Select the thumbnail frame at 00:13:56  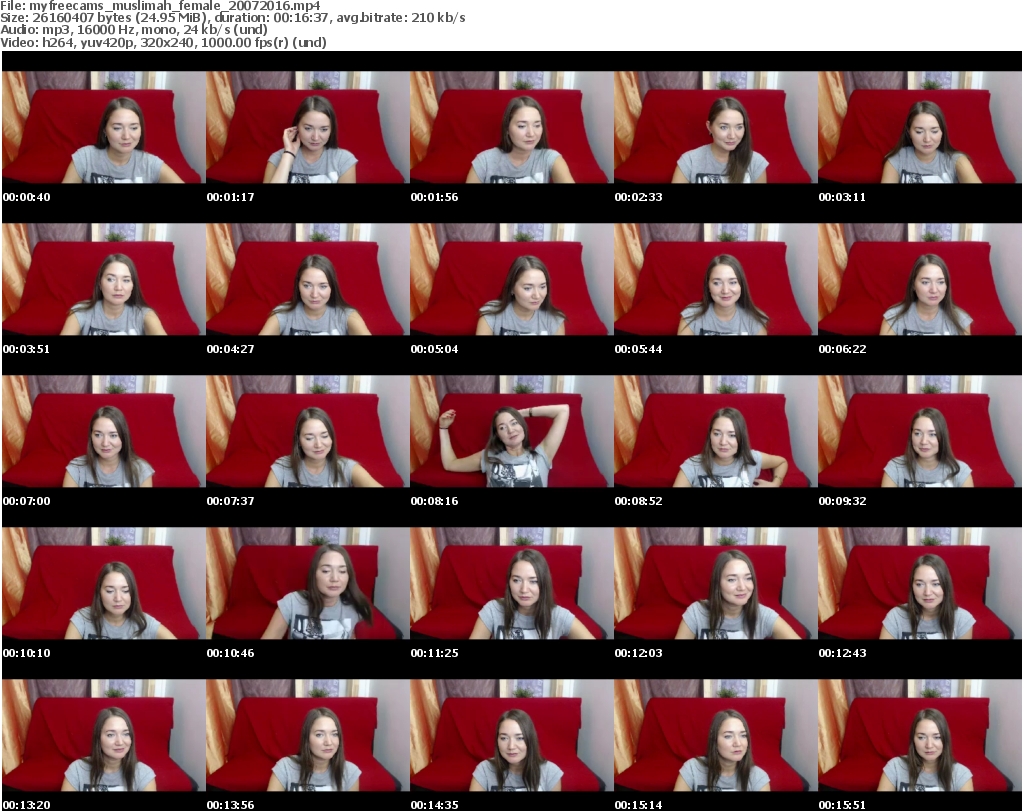click(x=308, y=736)
